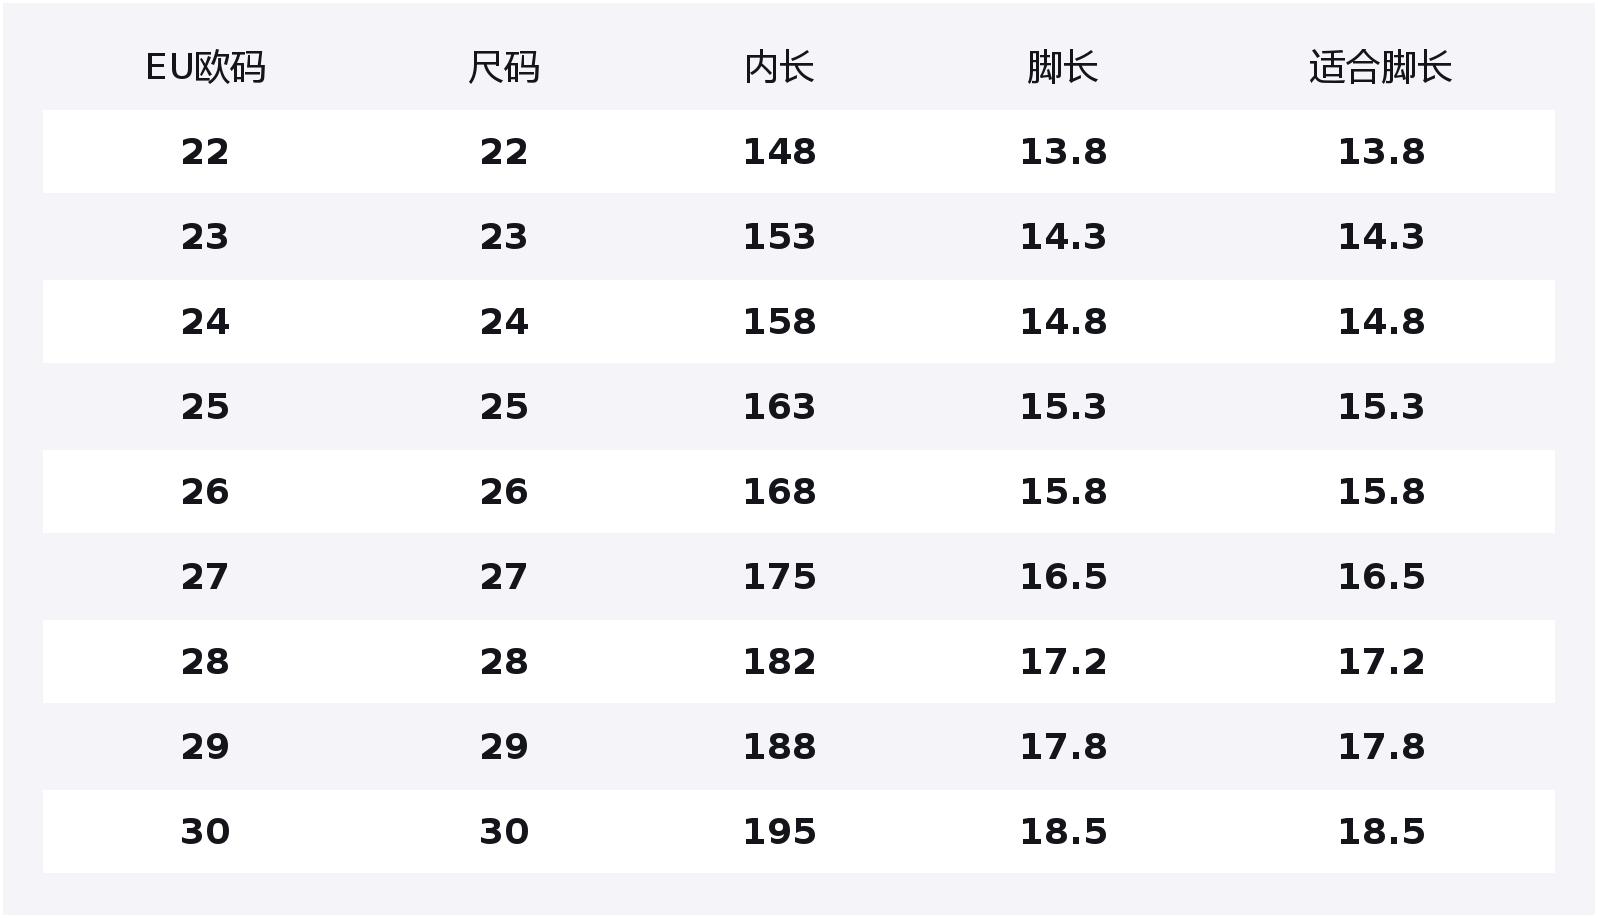Click the 适合脚长 column header
Viewport: 1598px width, 918px height.
pyautogui.click(x=1381, y=67)
